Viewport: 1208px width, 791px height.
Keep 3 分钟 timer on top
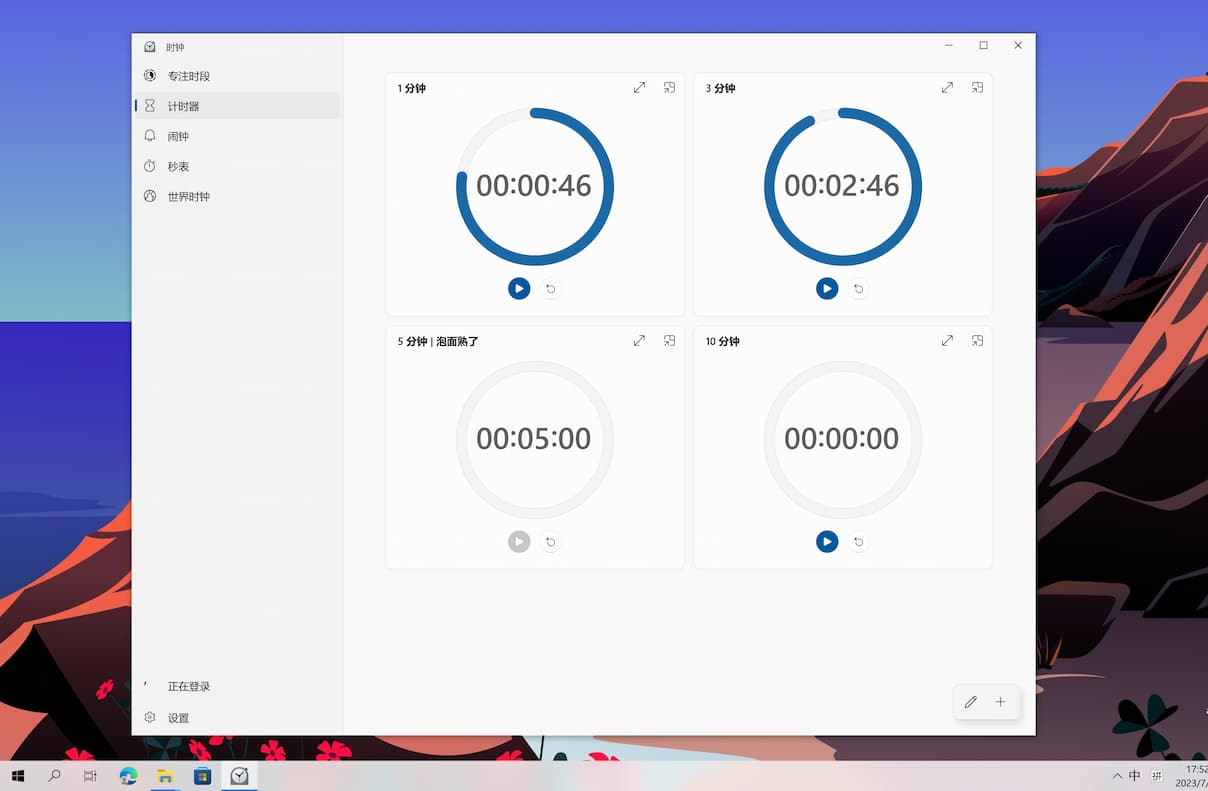(977, 88)
